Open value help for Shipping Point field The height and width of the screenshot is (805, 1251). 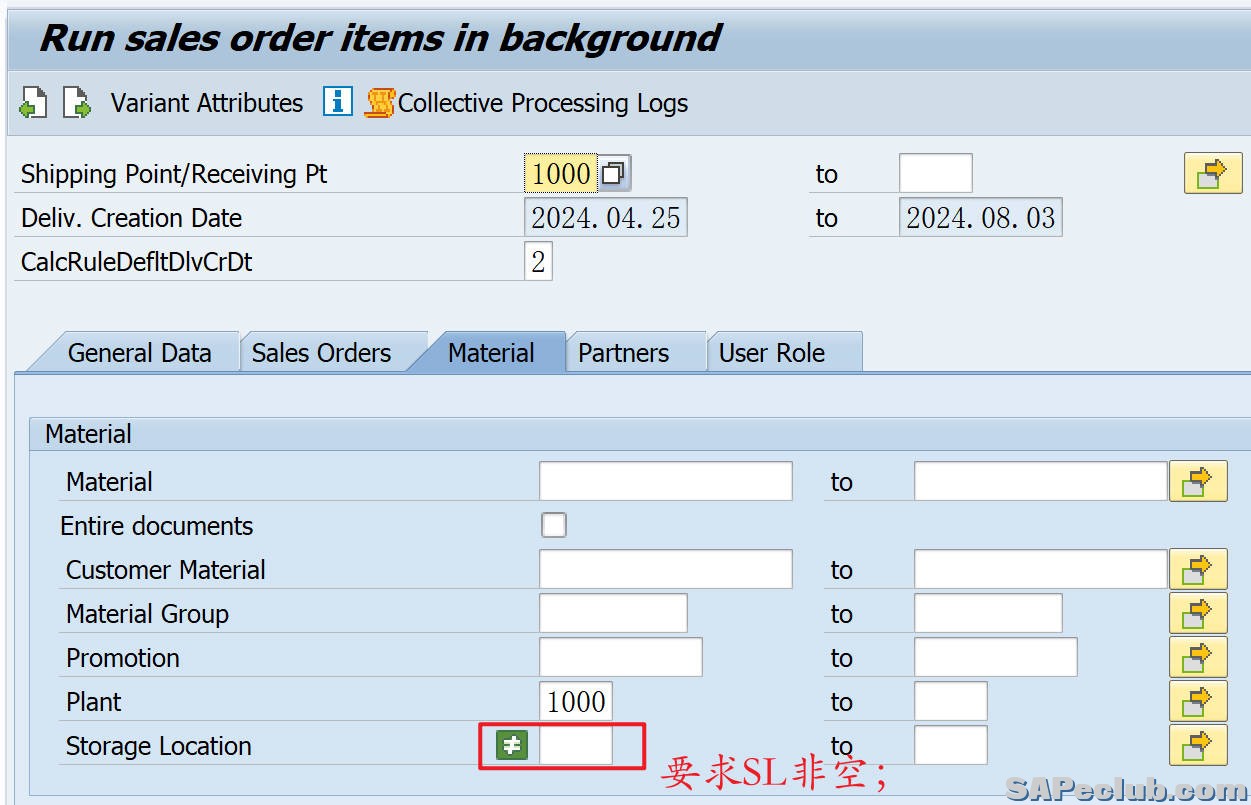pyautogui.click(x=614, y=174)
